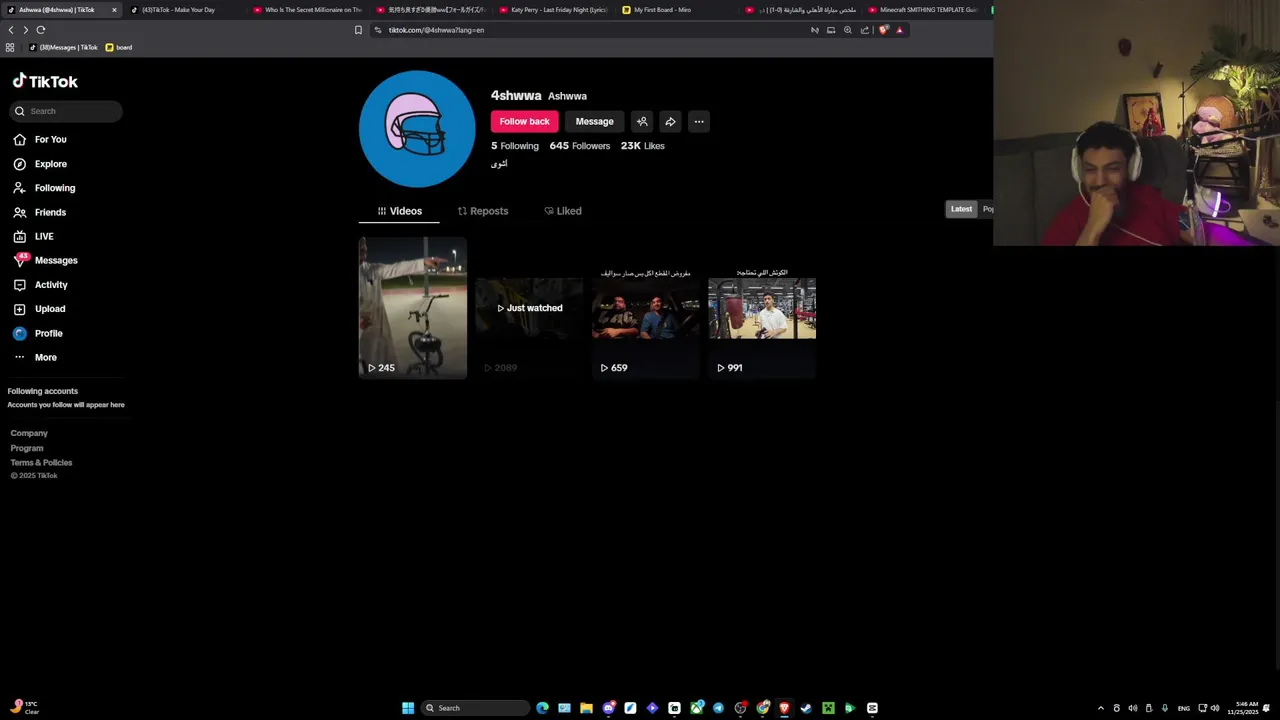
Task: Click the Message button
Action: [594, 121]
